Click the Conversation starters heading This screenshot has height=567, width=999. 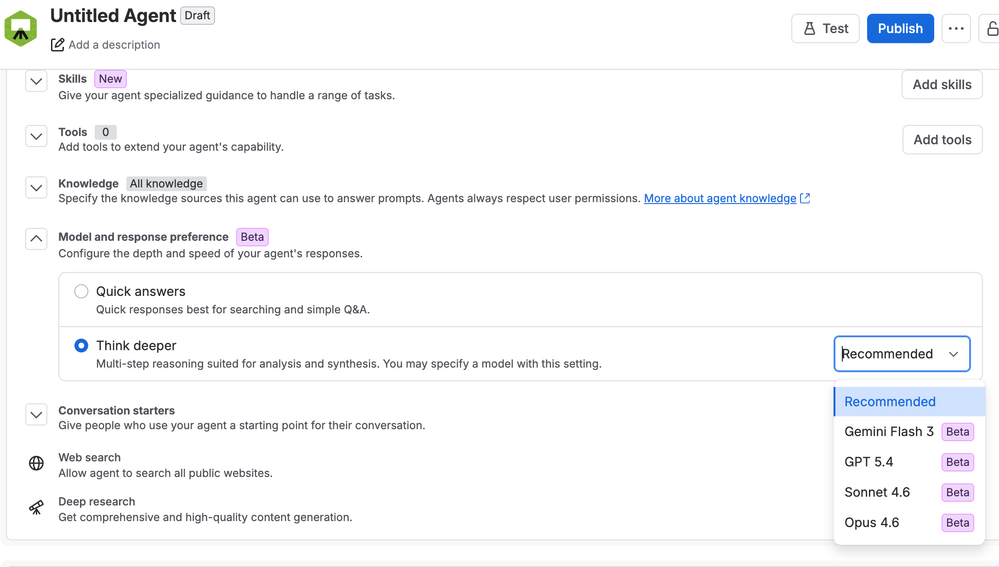tap(117, 410)
